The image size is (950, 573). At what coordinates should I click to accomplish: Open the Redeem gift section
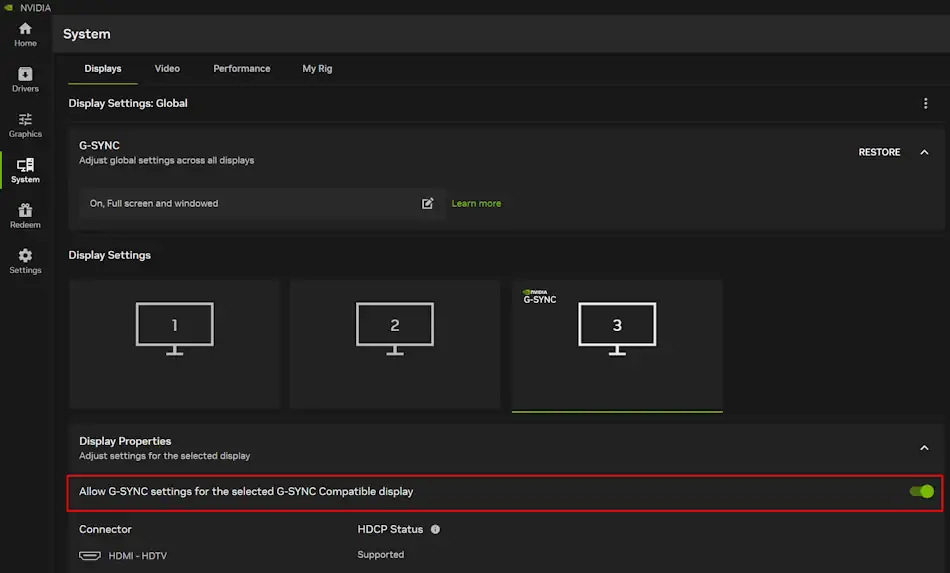coord(25,215)
